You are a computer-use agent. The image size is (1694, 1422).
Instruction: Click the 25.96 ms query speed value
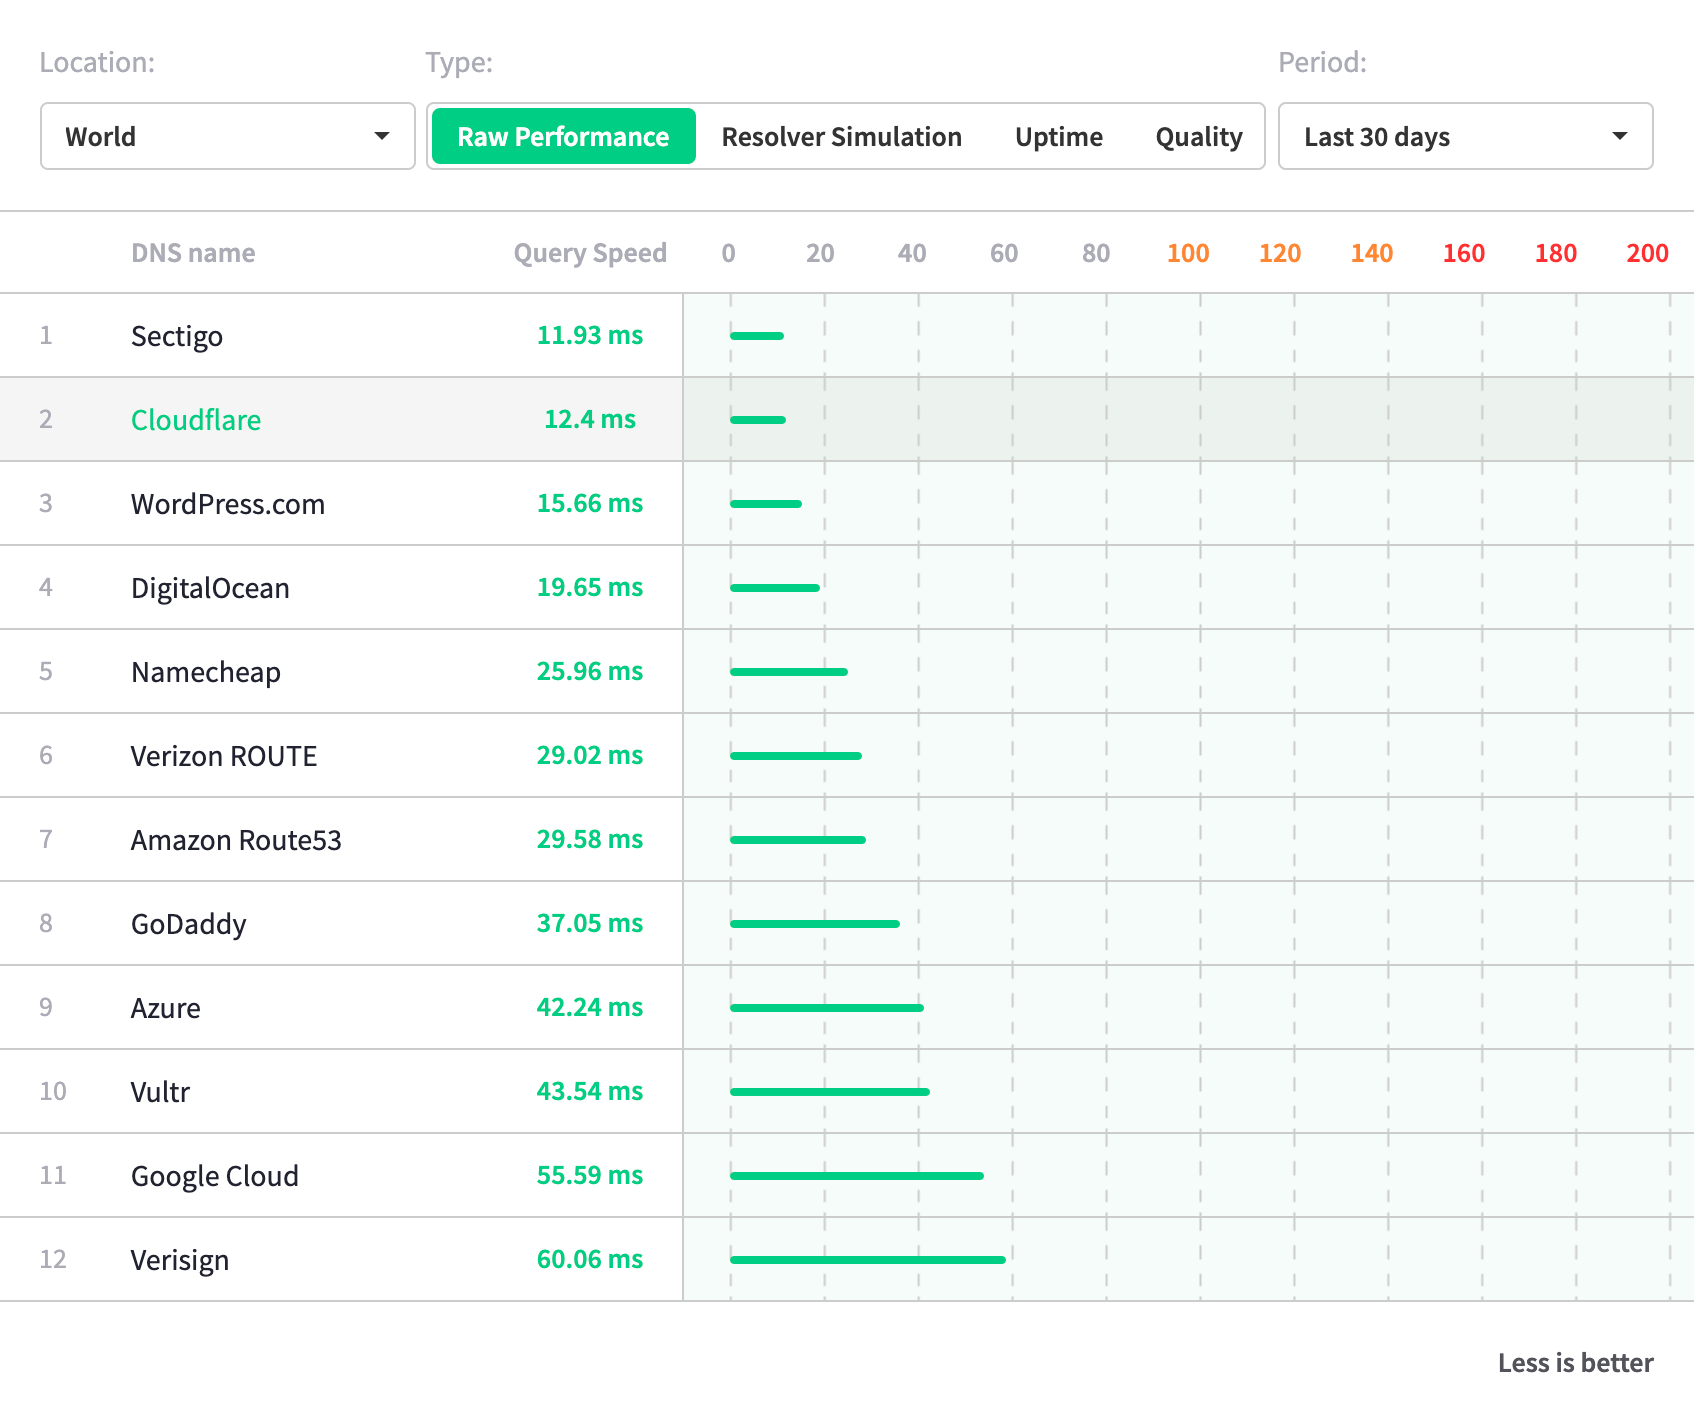[x=590, y=671]
